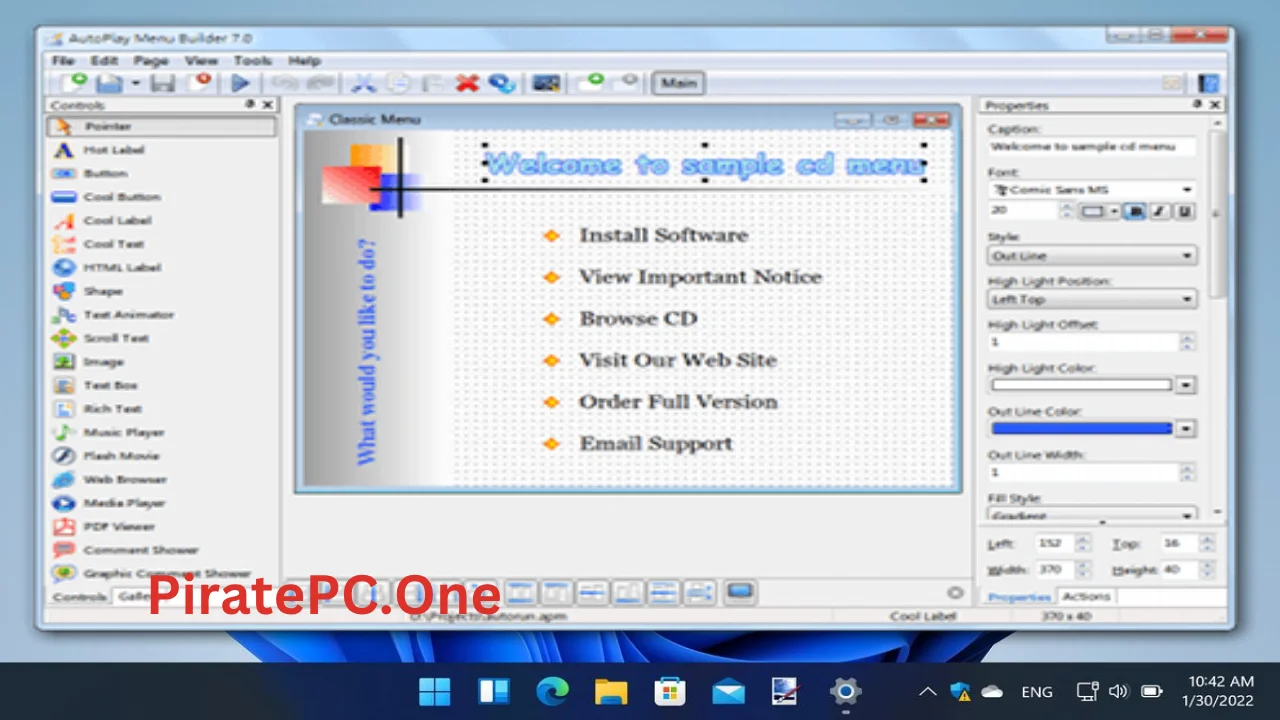Click the Main page button in toolbar
This screenshot has width=1280, height=720.
[x=679, y=83]
